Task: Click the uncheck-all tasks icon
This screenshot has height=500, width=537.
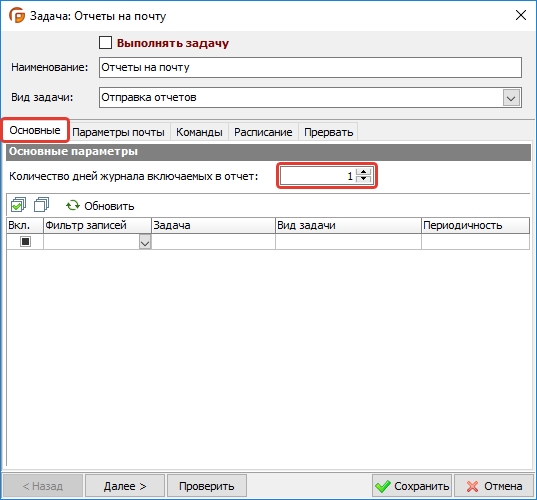Action: click(41, 205)
